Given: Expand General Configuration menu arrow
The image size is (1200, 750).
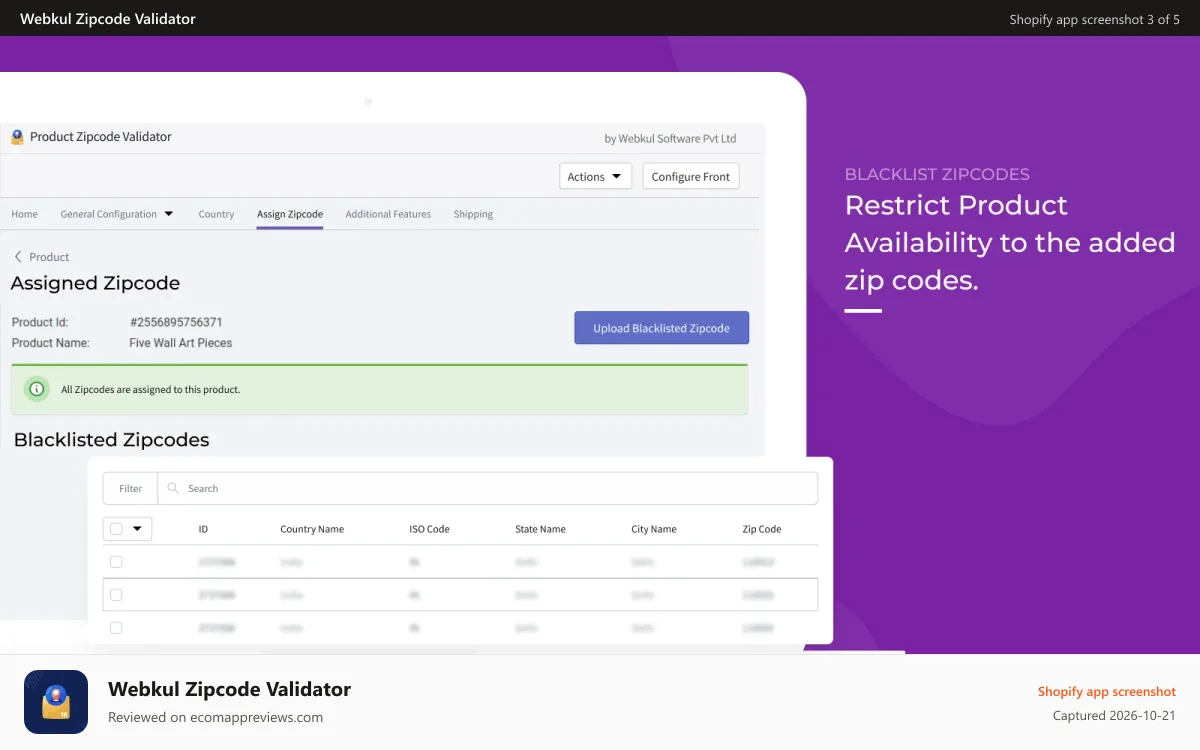Looking at the screenshot, I should (169, 214).
